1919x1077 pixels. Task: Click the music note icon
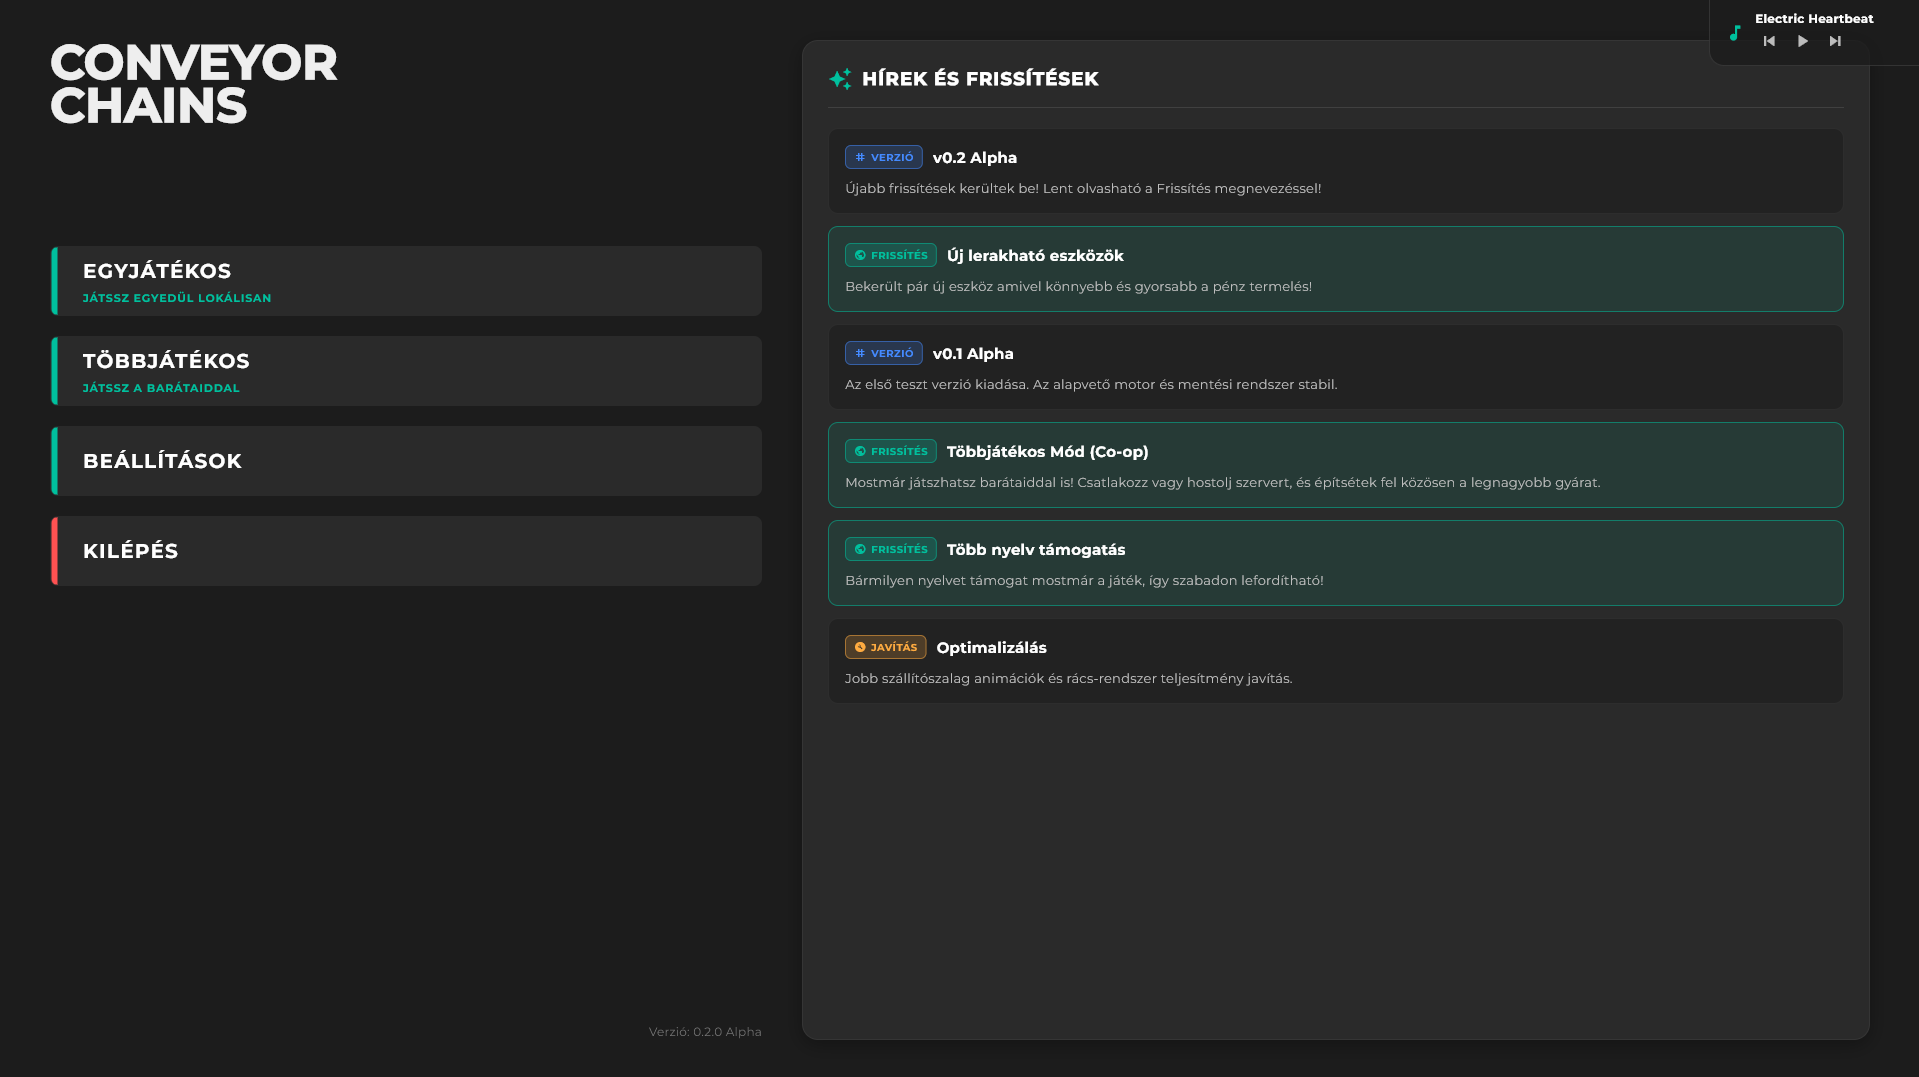tap(1735, 34)
